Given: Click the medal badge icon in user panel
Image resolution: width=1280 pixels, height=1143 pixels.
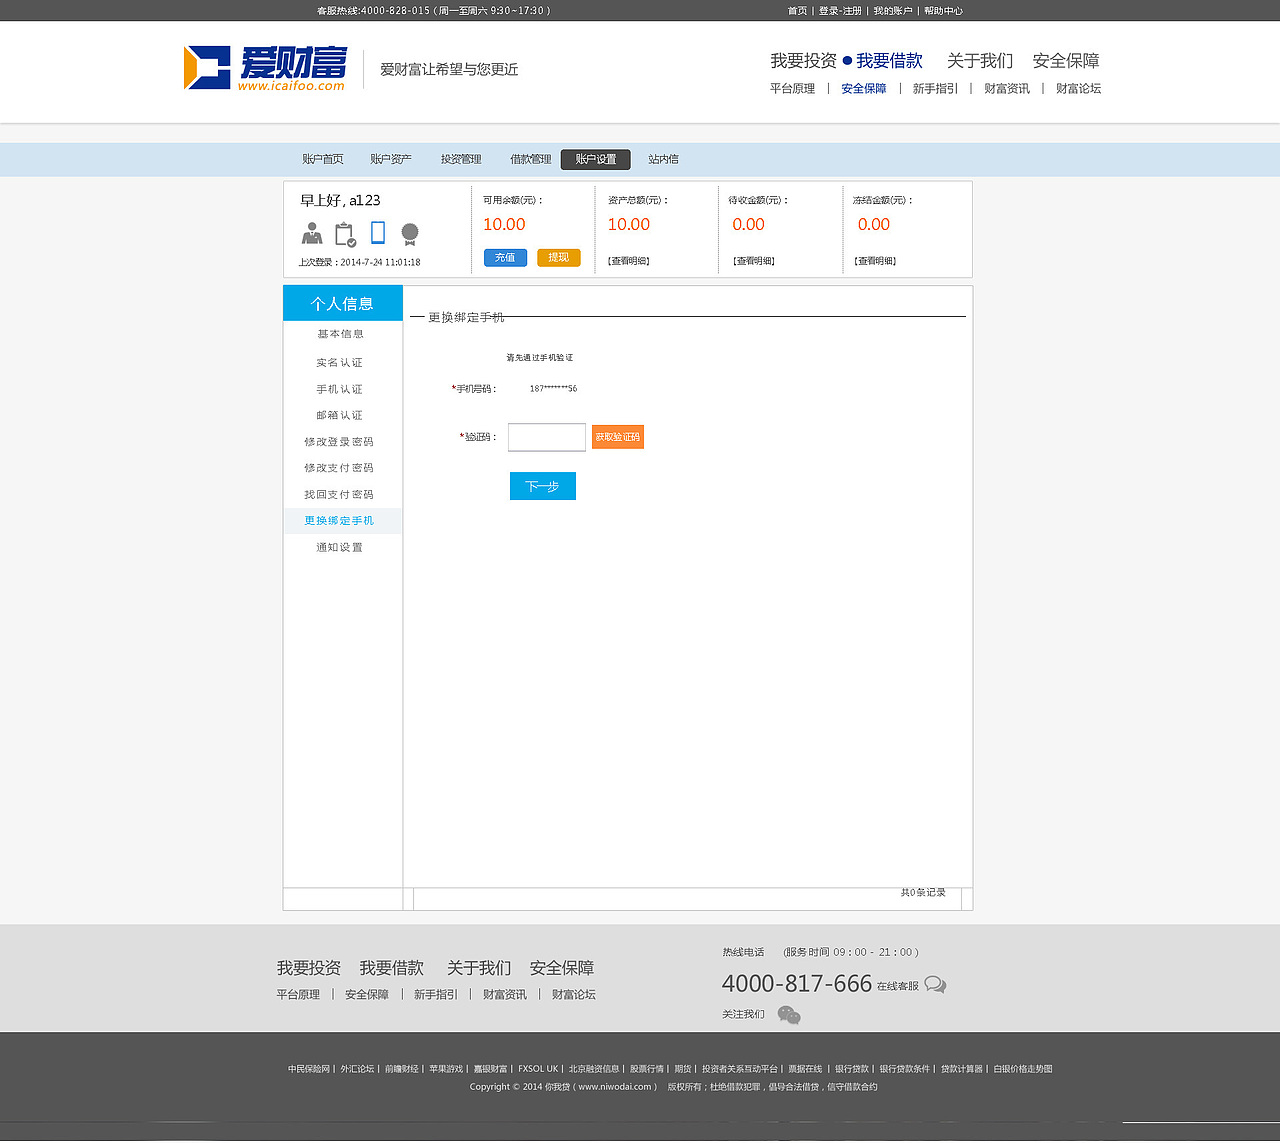Looking at the screenshot, I should (409, 233).
